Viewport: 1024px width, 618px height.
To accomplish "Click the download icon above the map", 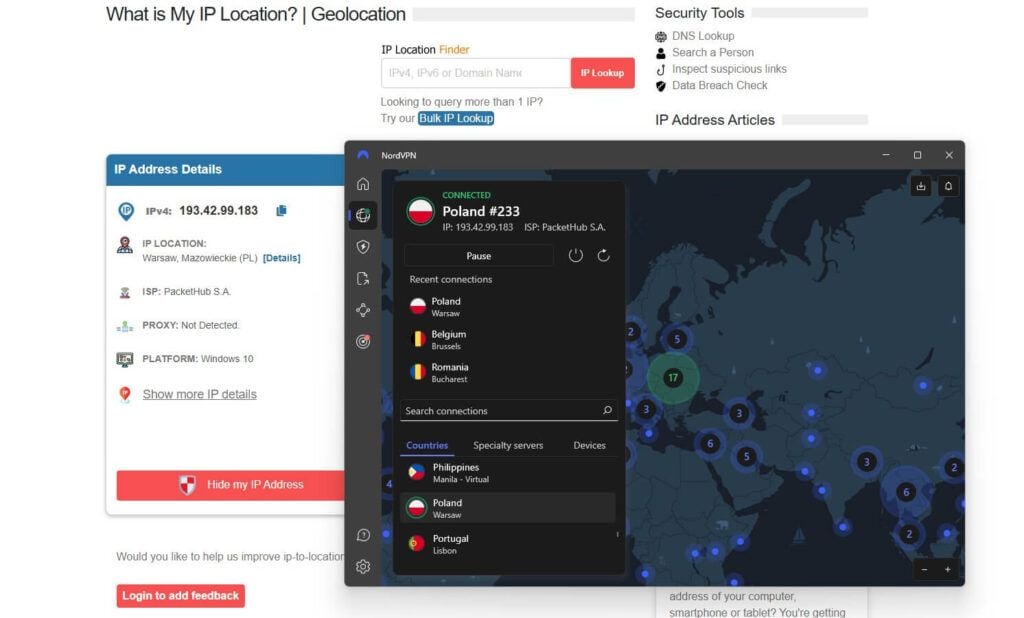I will point(920,186).
